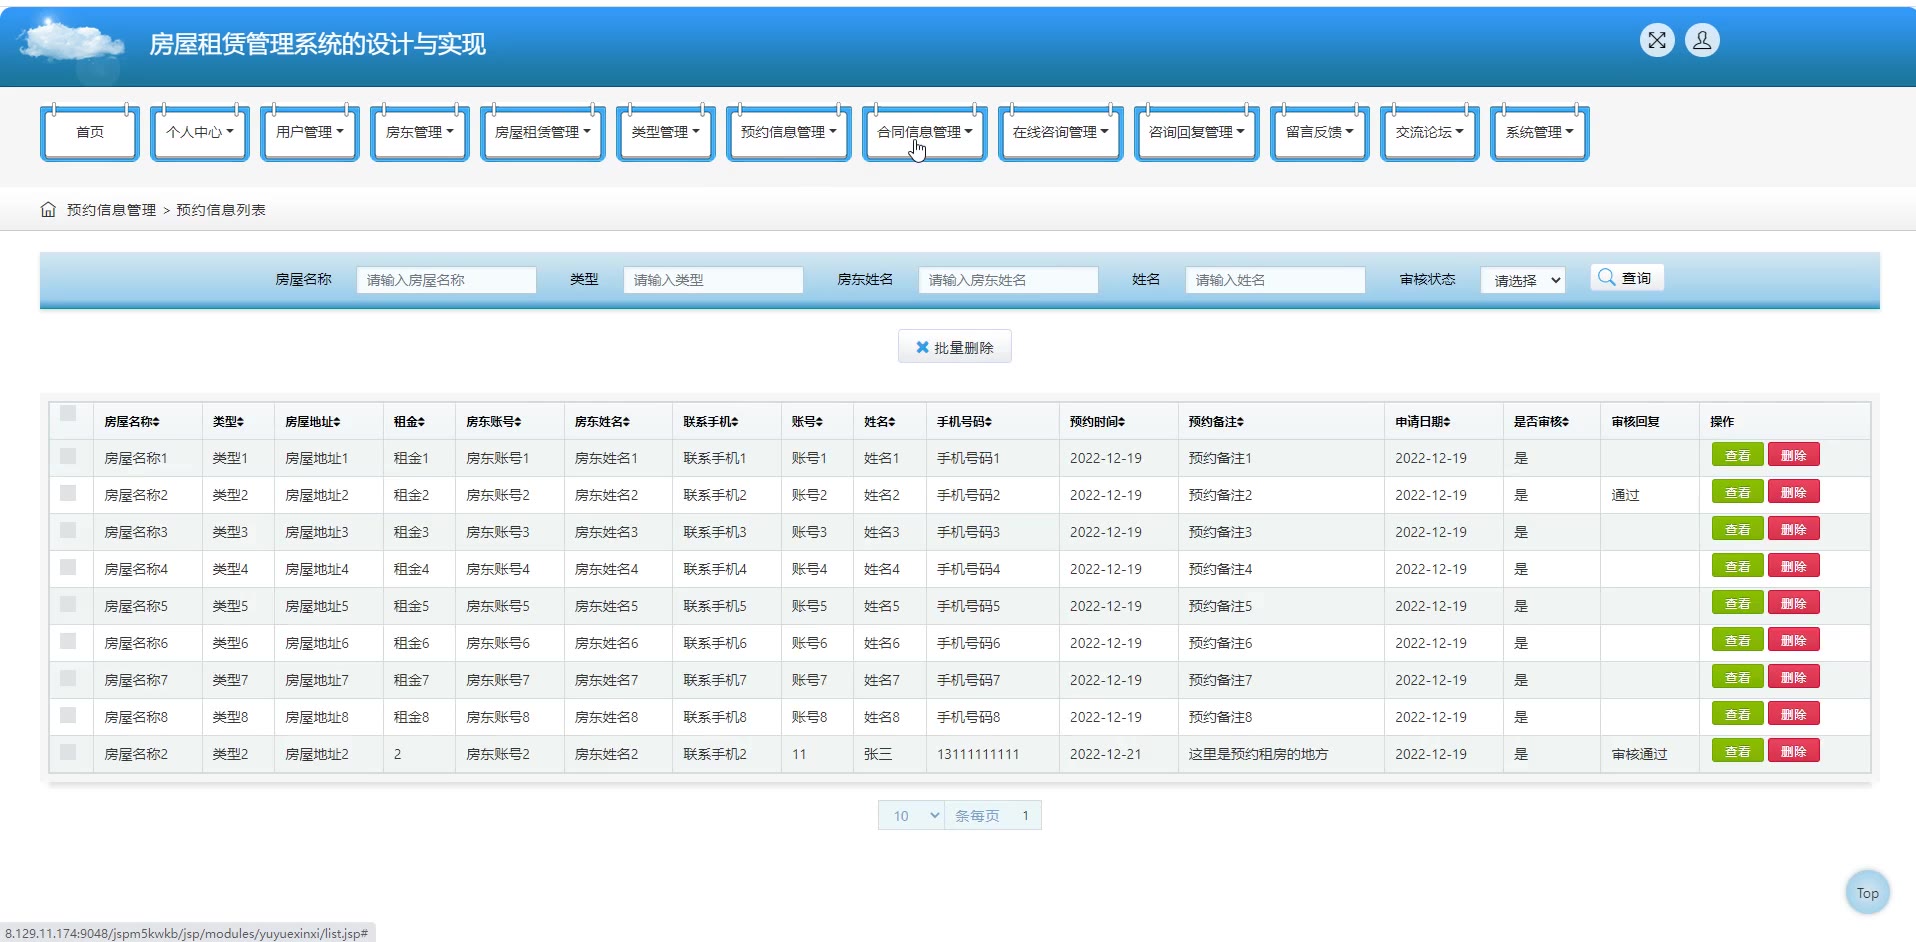Tick the select-all checkbox in table header
This screenshot has width=1916, height=942.
coord(68,413)
